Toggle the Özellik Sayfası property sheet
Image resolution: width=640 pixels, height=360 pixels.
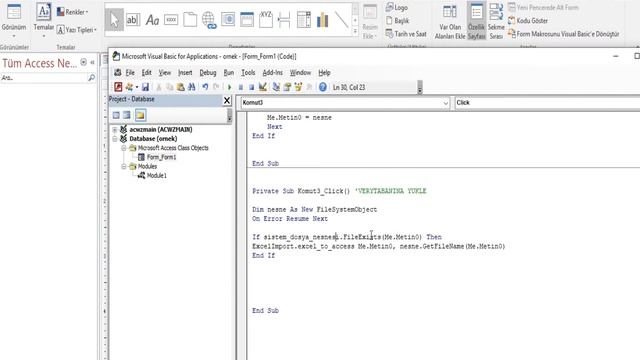point(476,21)
